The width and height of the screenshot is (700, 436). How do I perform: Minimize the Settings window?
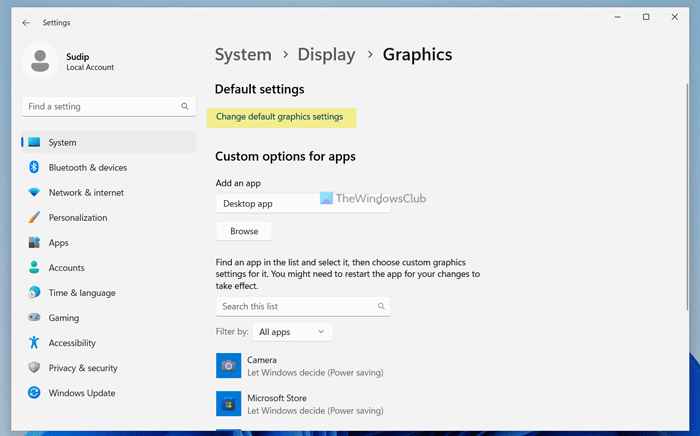(617, 17)
